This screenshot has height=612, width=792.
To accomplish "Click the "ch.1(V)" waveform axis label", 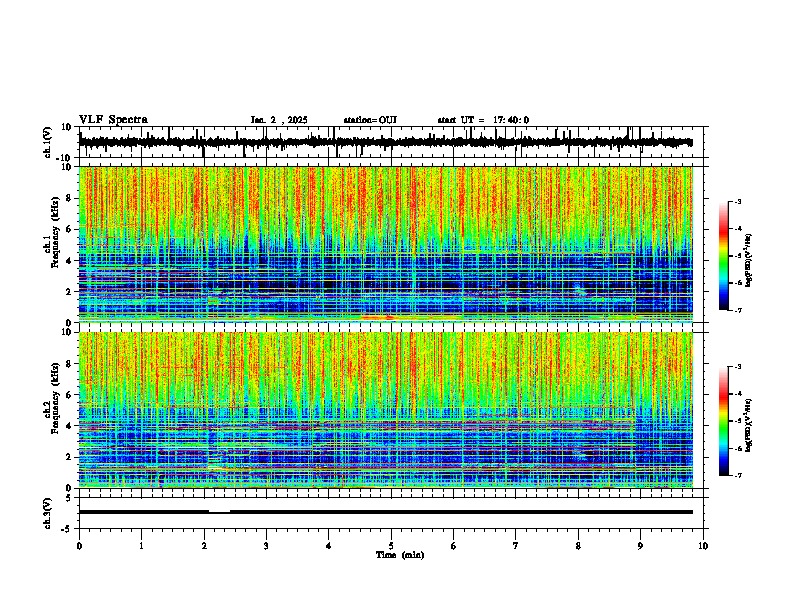I will click(x=48, y=142).
